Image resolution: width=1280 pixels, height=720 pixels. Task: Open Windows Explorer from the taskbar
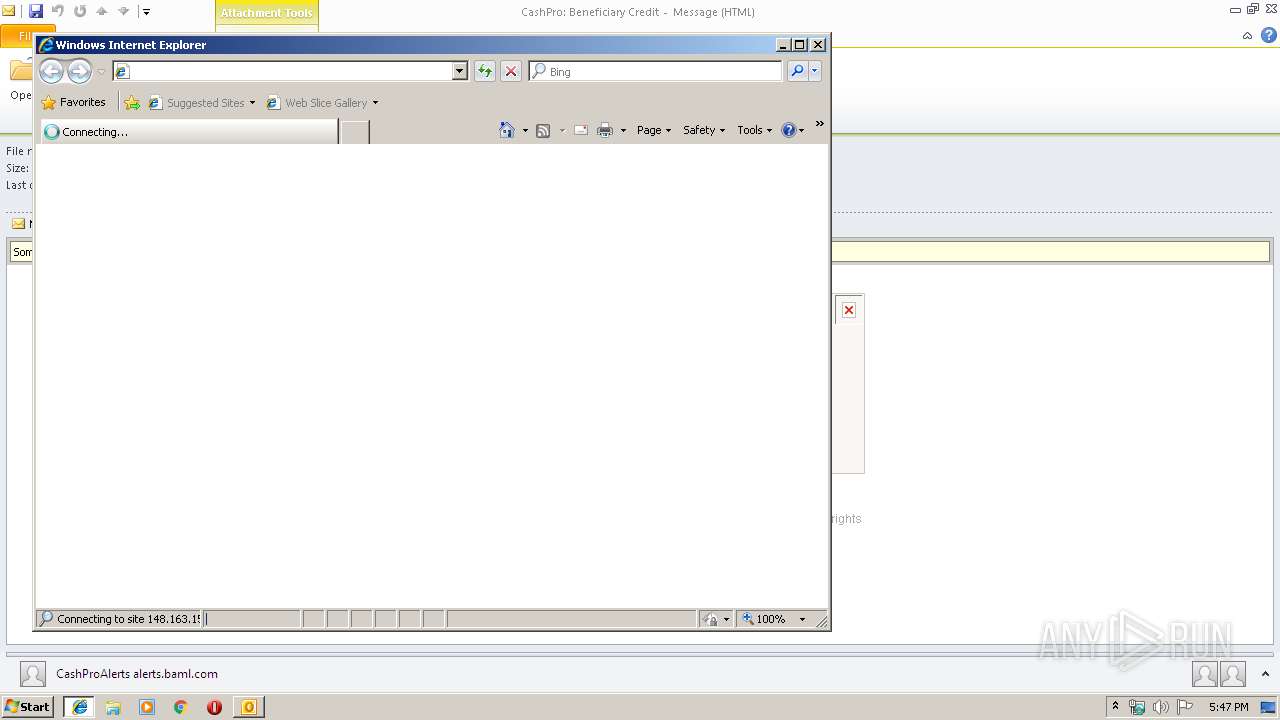[x=113, y=706]
